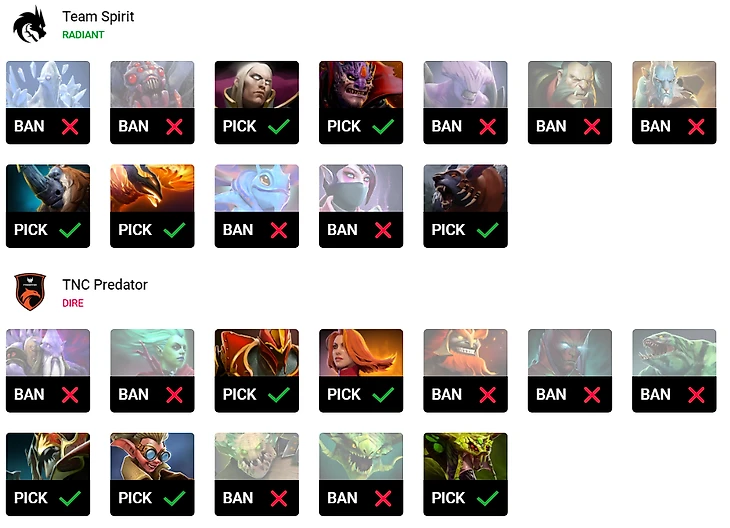This screenshot has height=528, width=730.
Task: Select the Lina picked hero portrait
Action: [360, 353]
